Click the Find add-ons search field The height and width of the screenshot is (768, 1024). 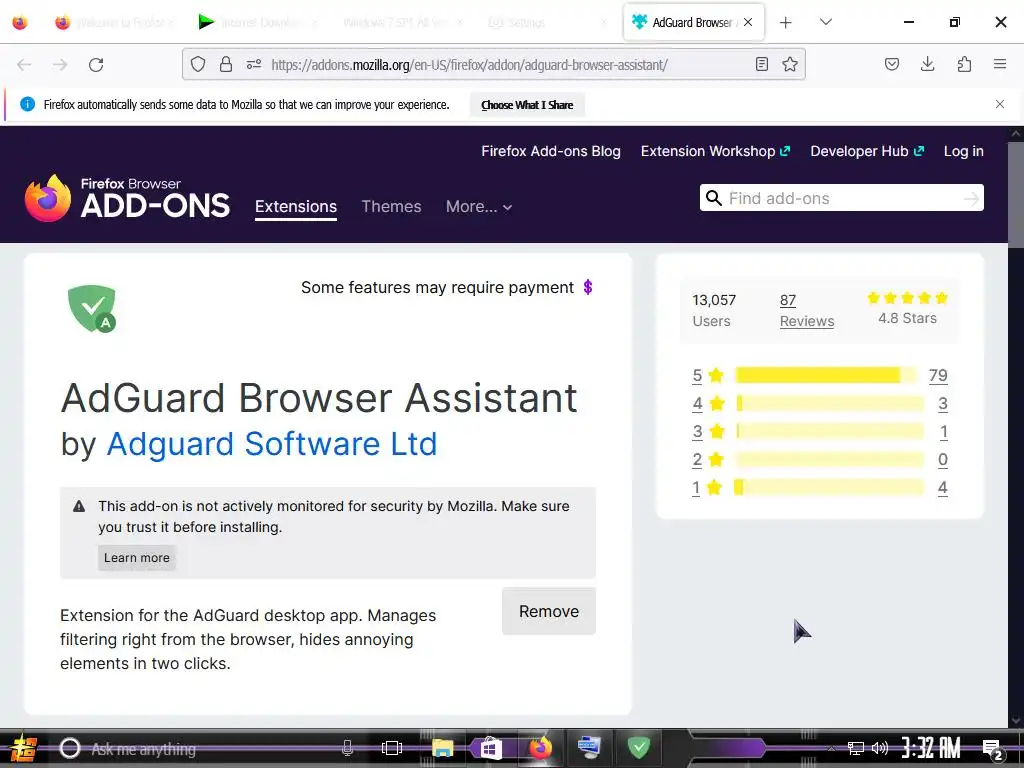(x=842, y=198)
